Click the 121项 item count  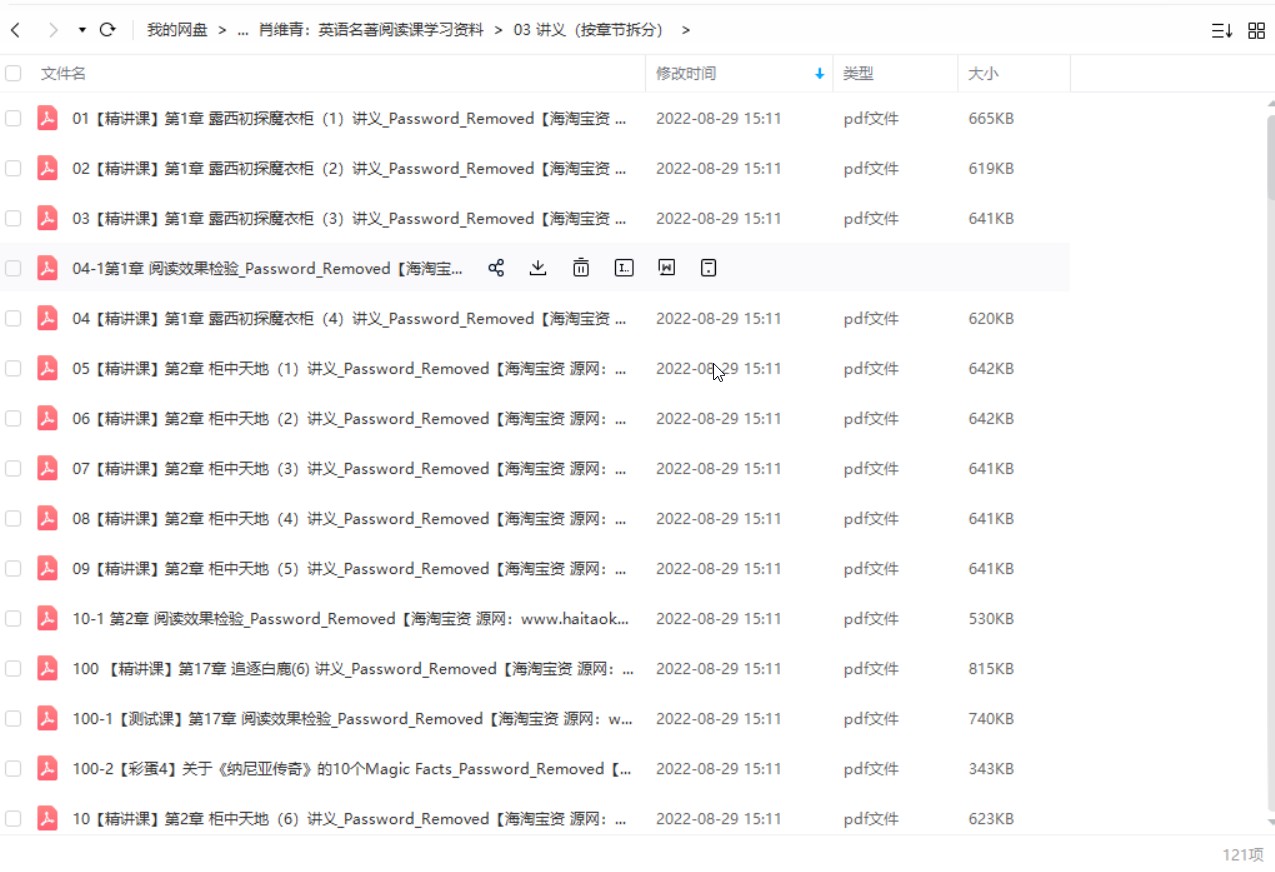point(1243,854)
